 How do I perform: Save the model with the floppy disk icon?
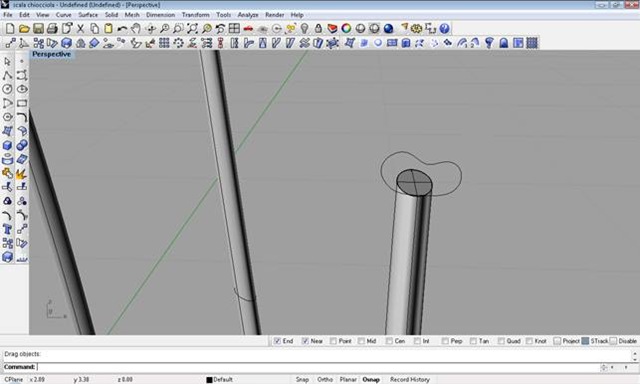pos(38,28)
